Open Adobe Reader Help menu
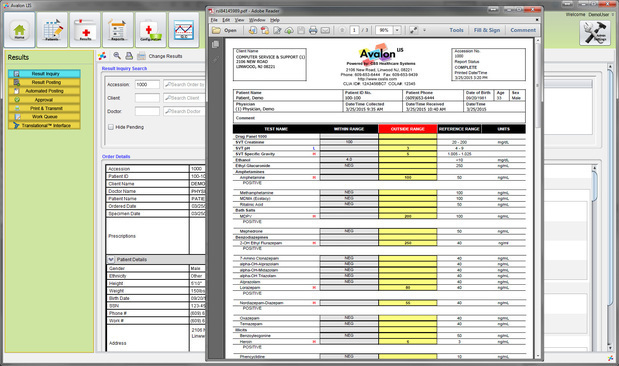This screenshot has height=366, width=619. [x=275, y=20]
